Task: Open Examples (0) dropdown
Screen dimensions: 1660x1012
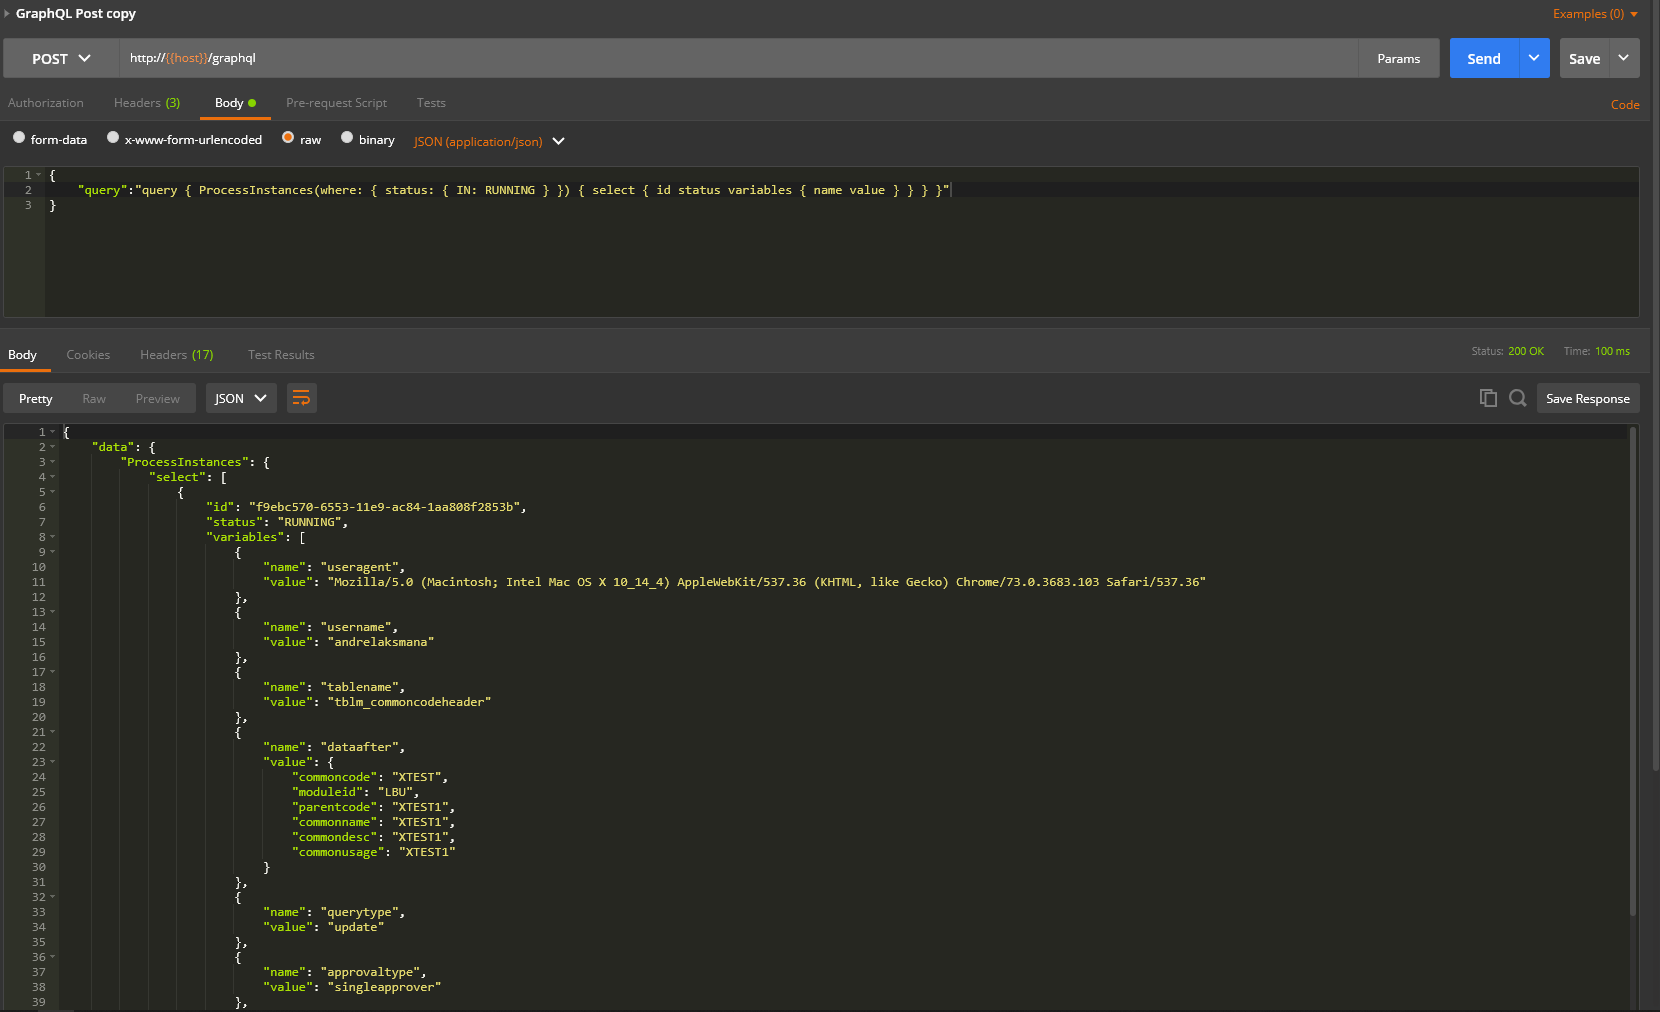Action: click(x=1595, y=14)
